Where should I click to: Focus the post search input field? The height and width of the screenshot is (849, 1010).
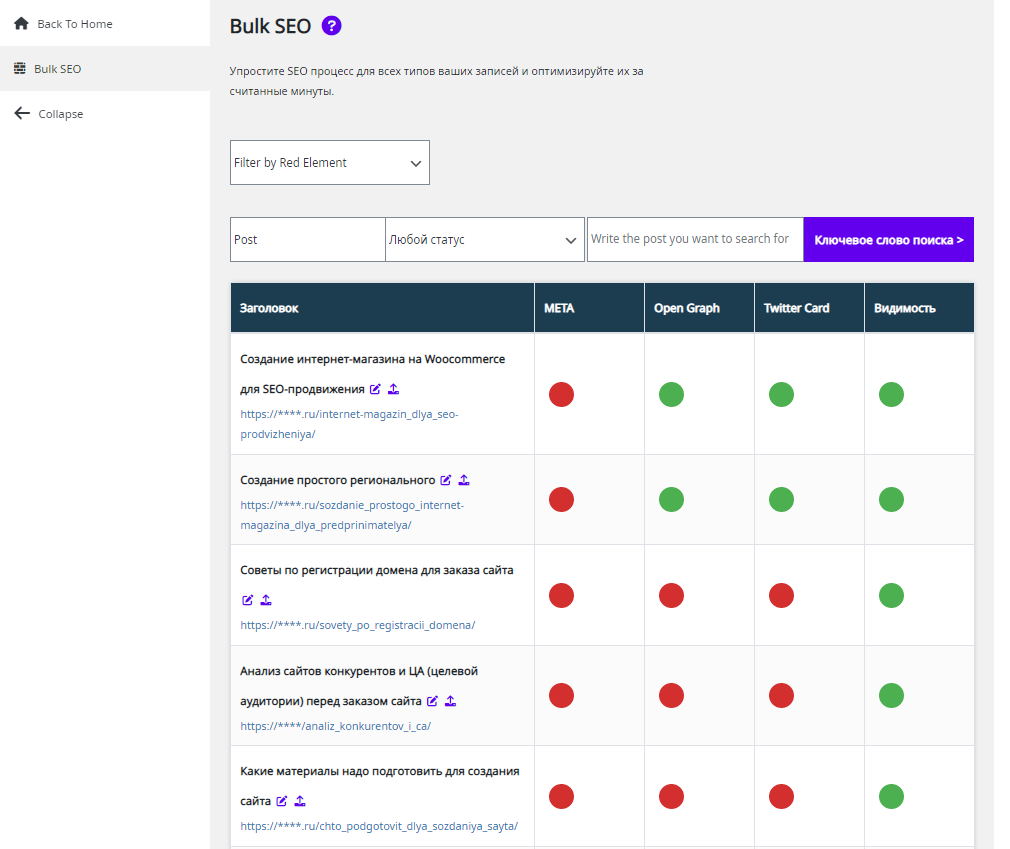point(695,240)
